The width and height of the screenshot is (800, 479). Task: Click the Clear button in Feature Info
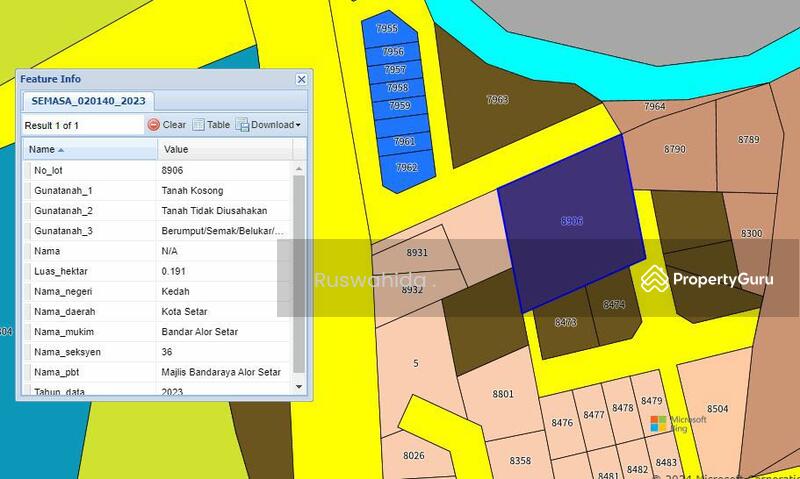(167, 125)
